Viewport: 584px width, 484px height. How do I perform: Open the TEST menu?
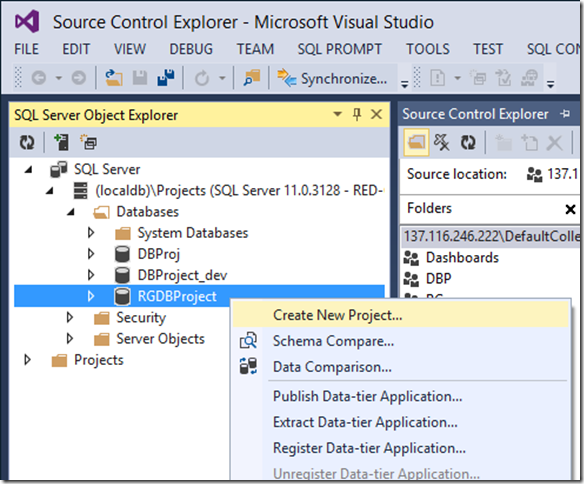tap(488, 49)
